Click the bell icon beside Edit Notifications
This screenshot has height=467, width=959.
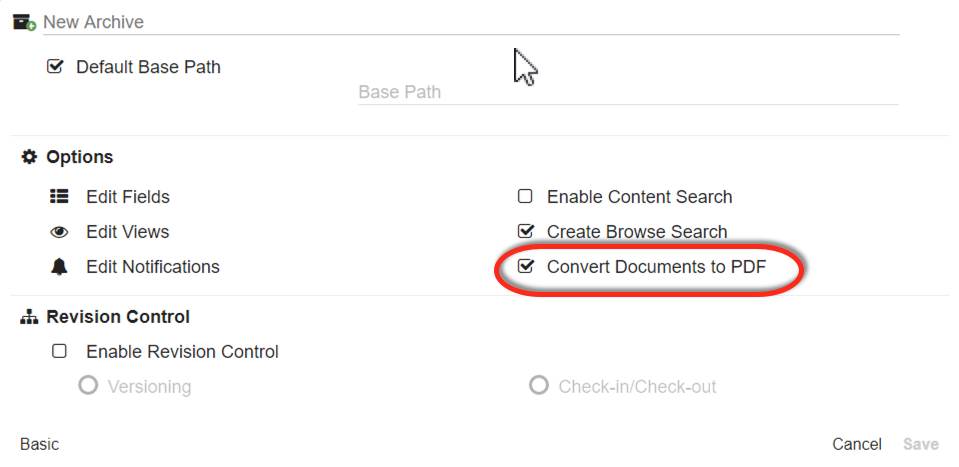59,267
